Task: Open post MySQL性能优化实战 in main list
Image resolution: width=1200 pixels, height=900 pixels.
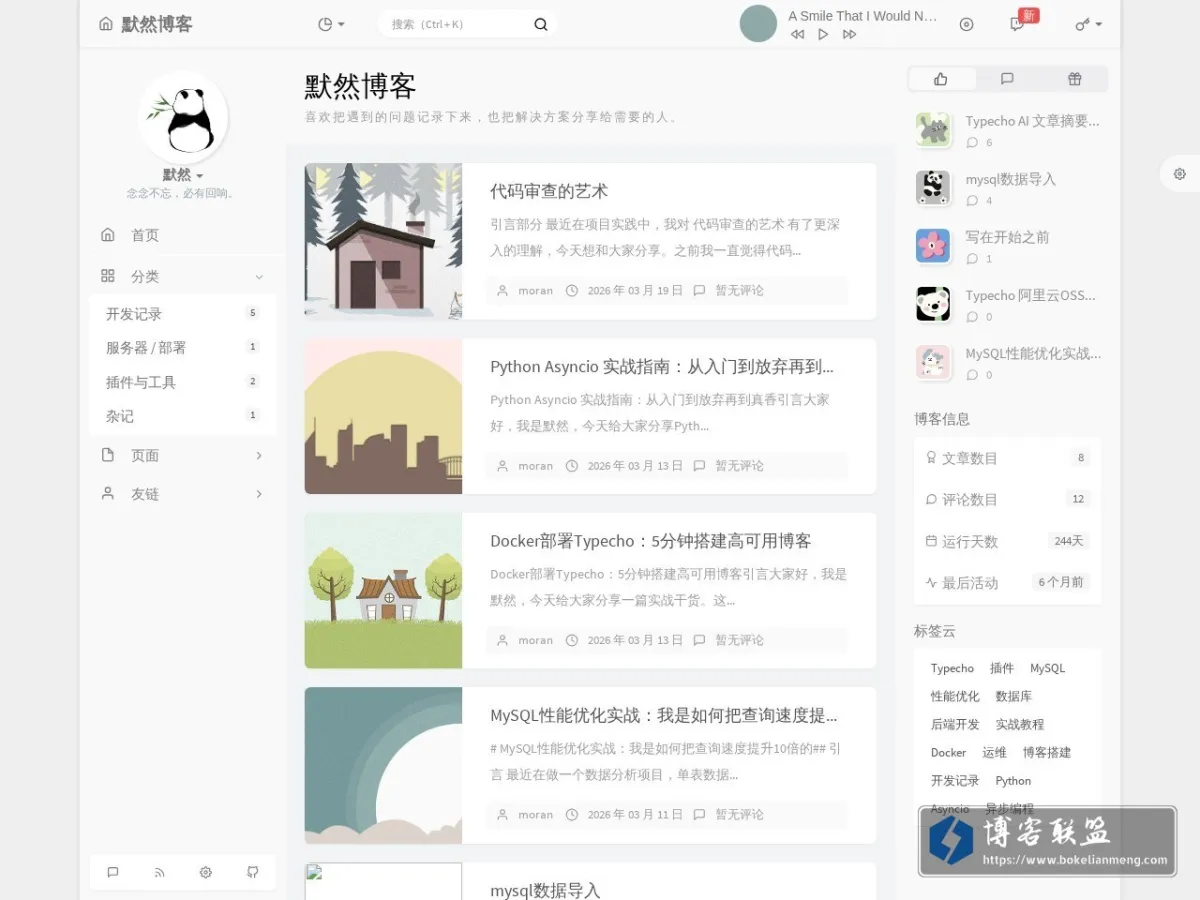Action: pyautogui.click(x=664, y=715)
